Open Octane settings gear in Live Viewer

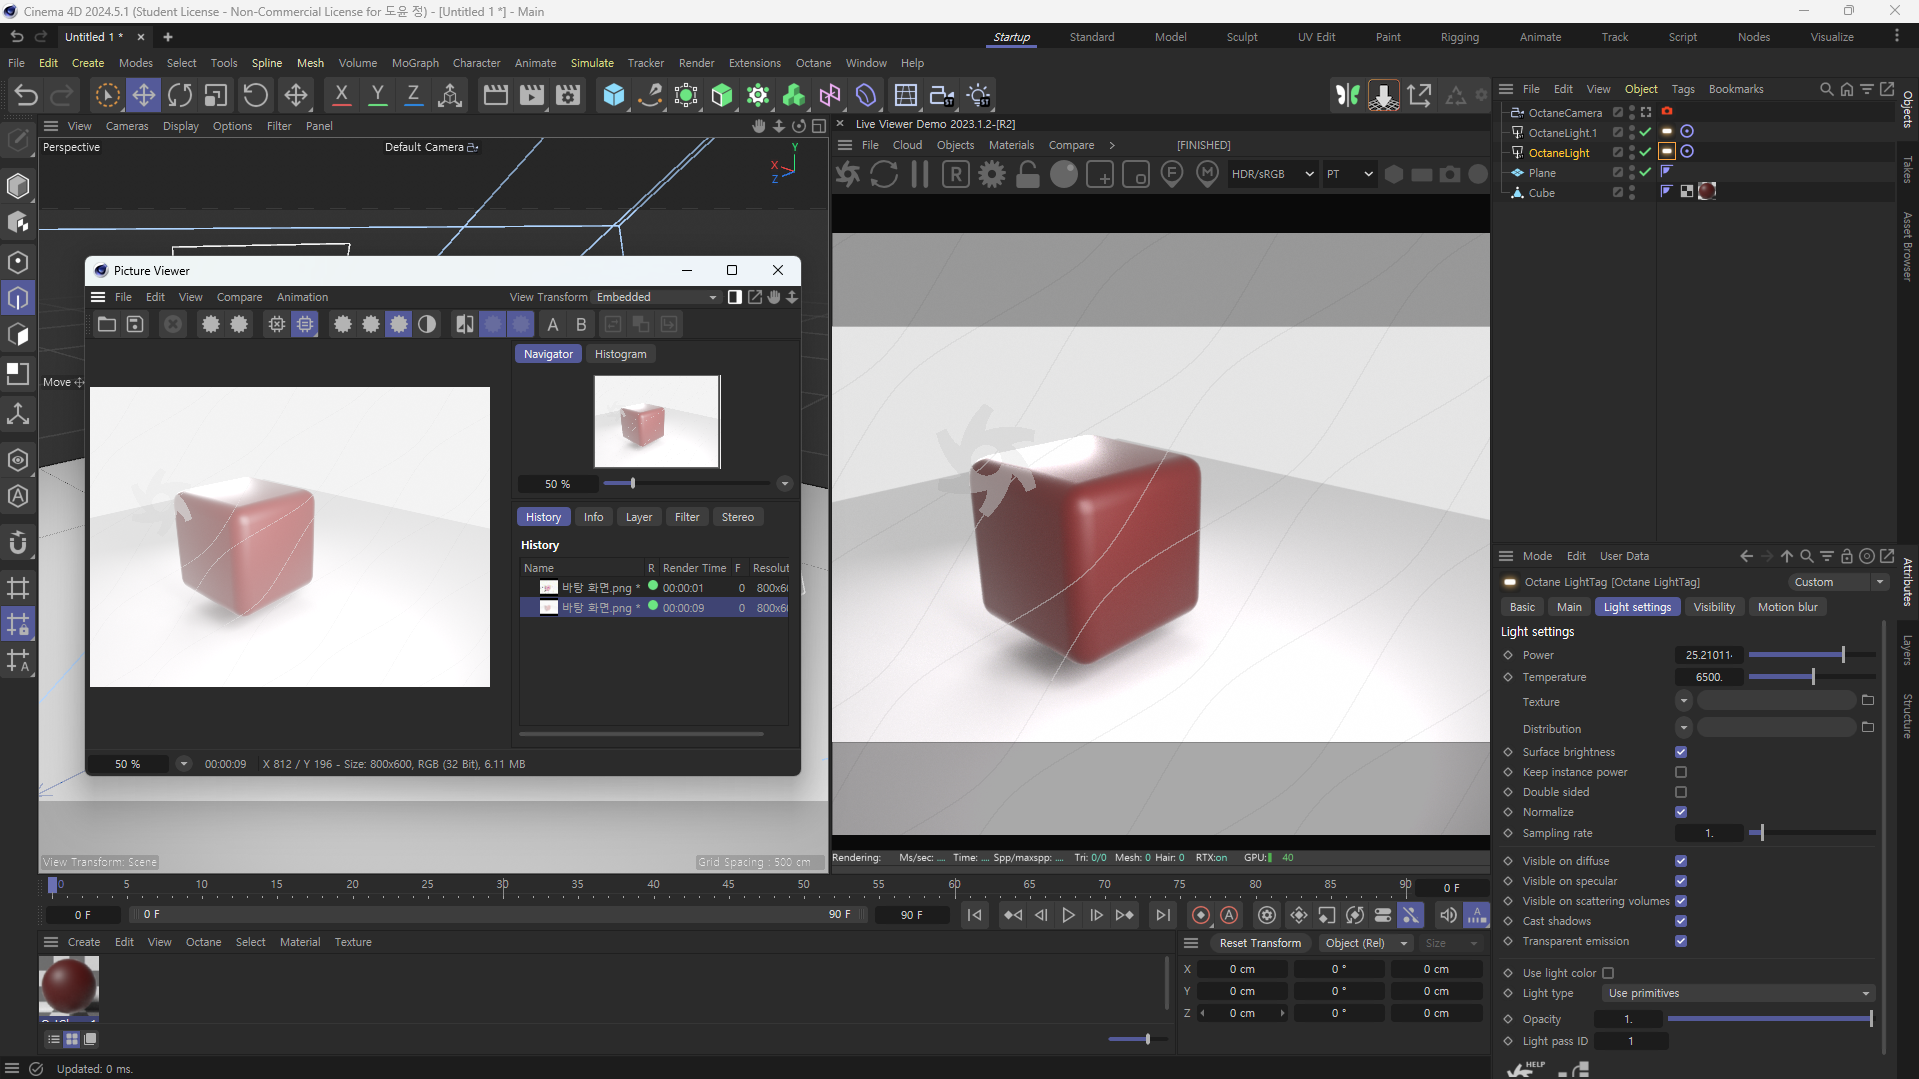992,174
